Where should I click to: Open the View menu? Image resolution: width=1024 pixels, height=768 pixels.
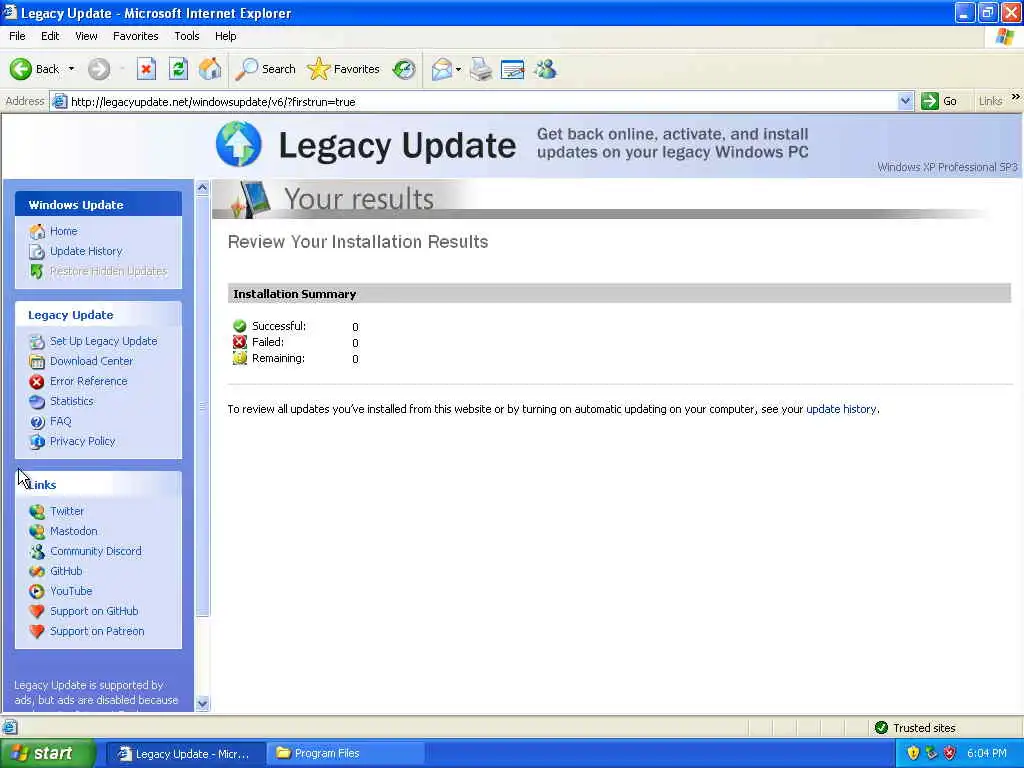[x=86, y=36]
